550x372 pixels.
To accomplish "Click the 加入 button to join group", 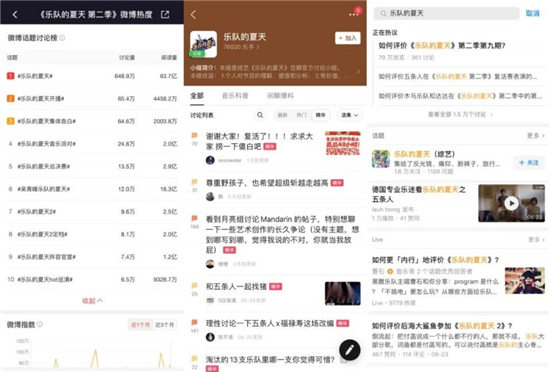I will [348, 38].
